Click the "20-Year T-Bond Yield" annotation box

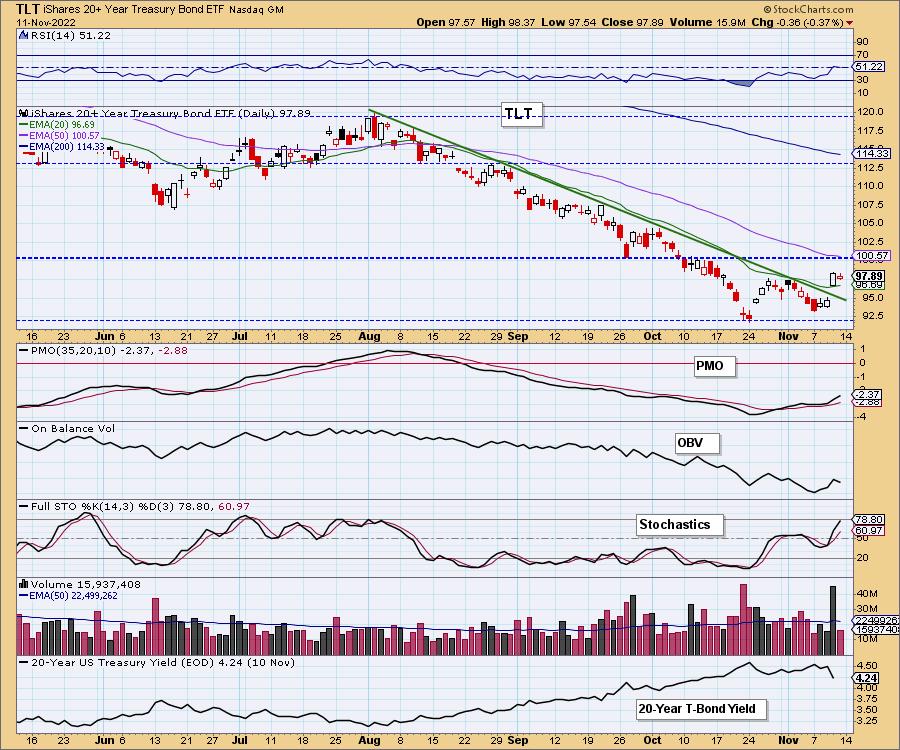coord(701,709)
